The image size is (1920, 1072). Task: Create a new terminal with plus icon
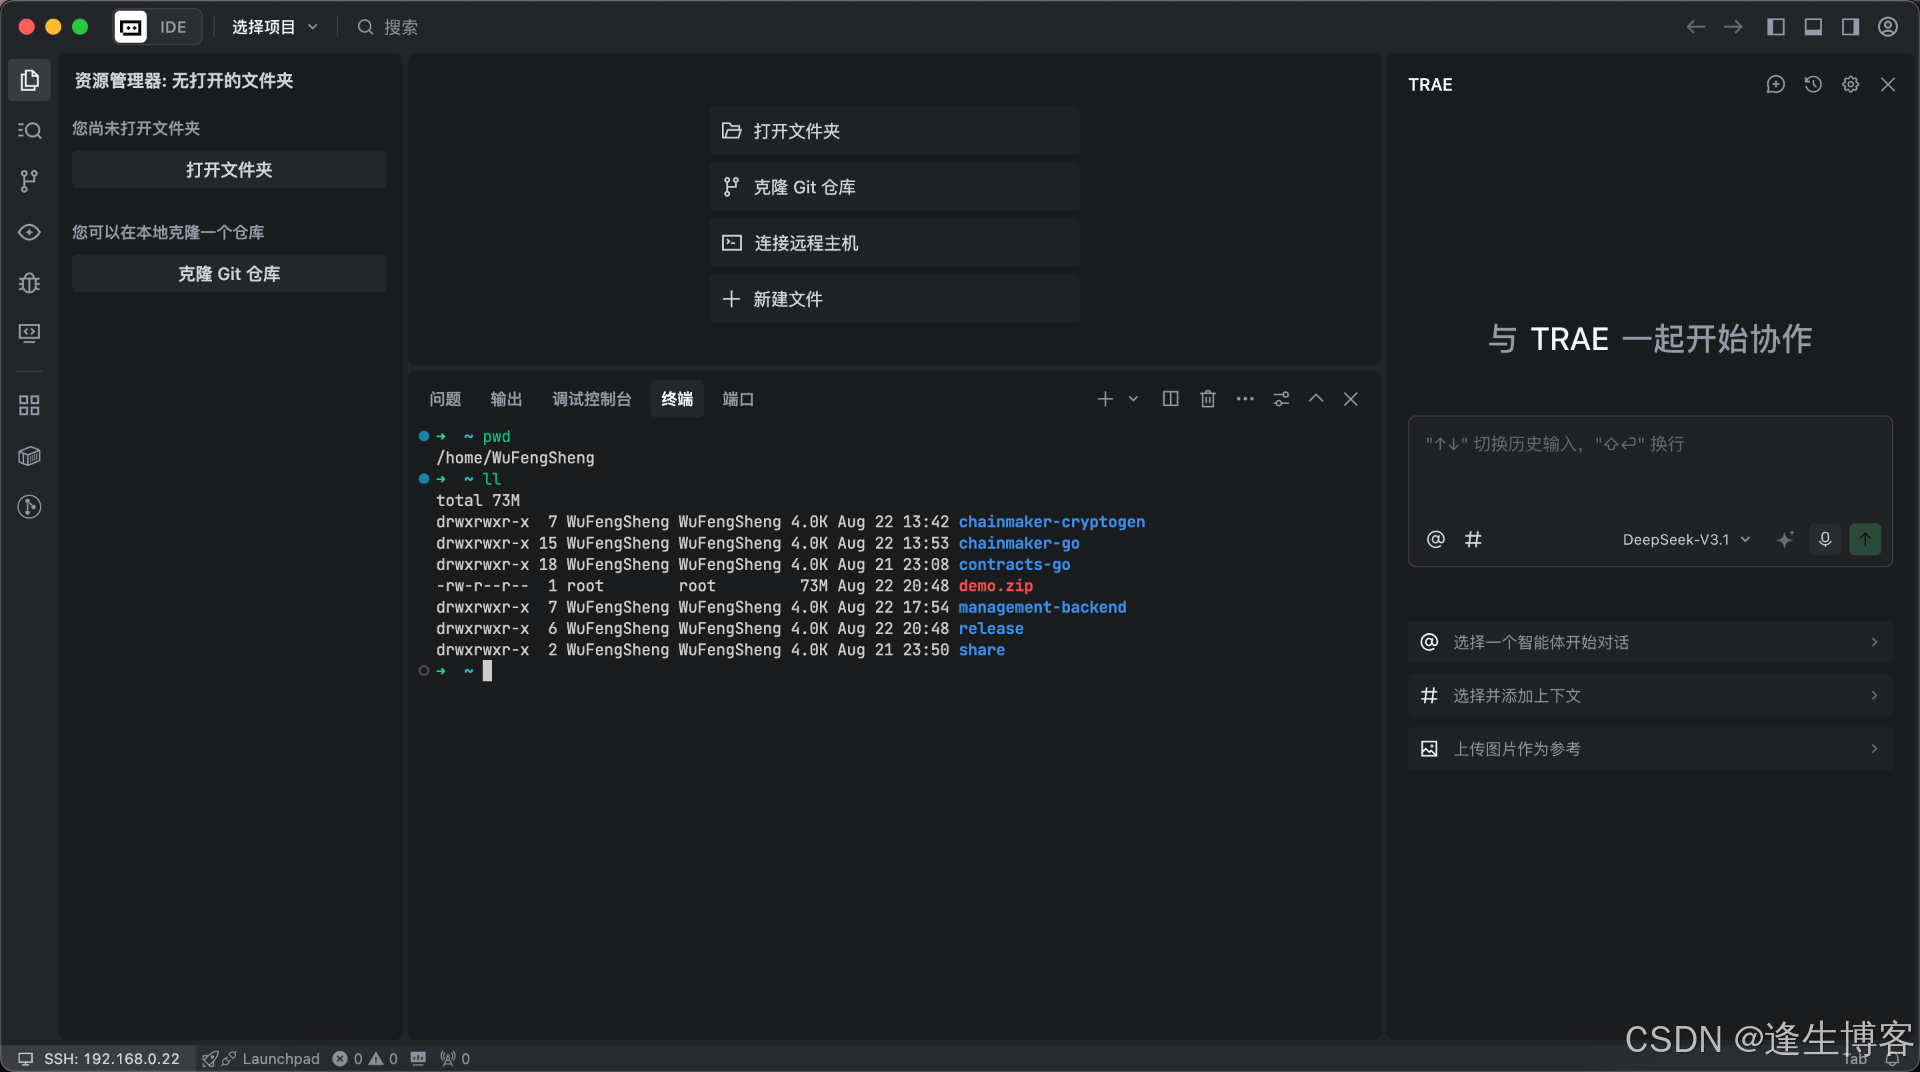point(1105,399)
